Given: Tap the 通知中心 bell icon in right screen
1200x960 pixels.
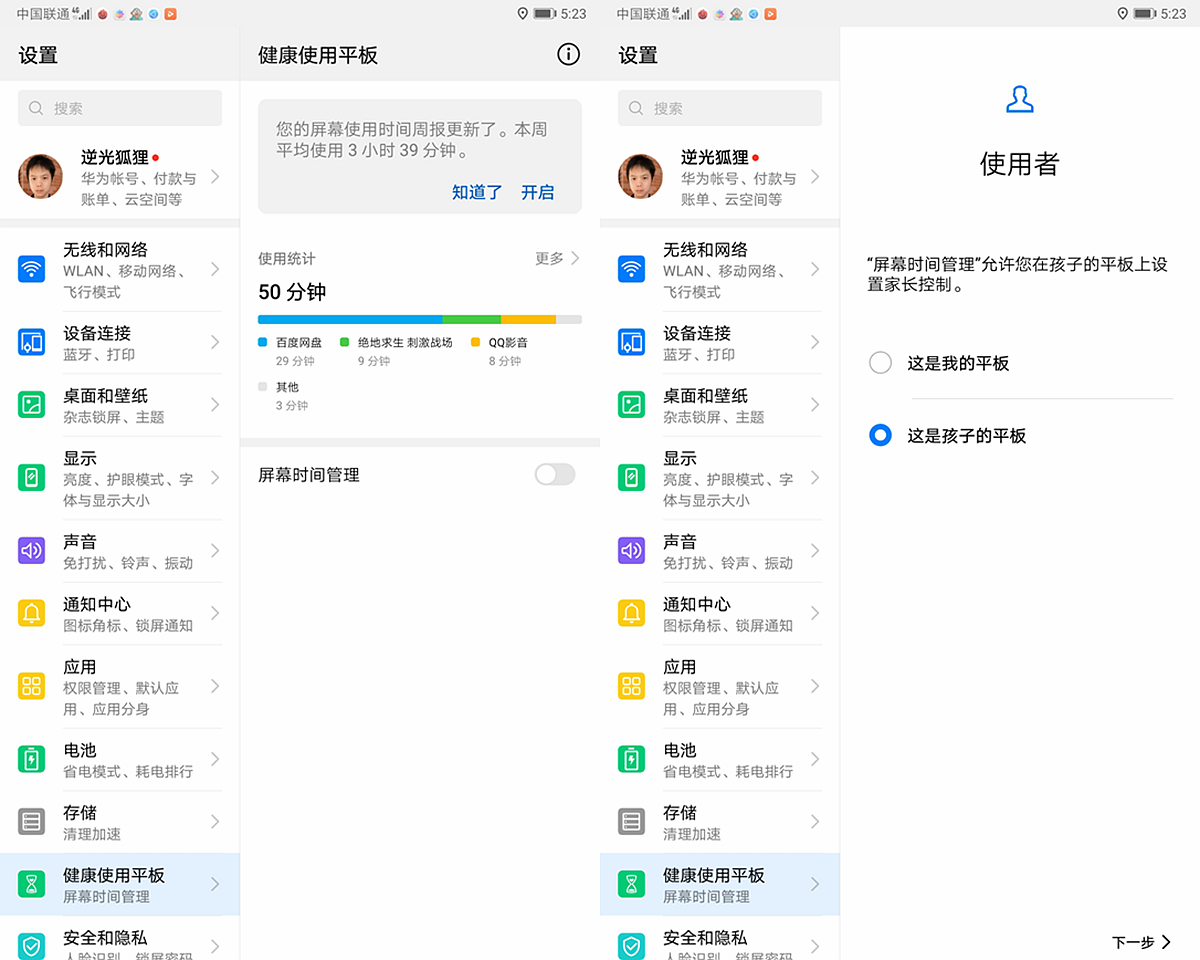Looking at the screenshot, I should pyautogui.click(x=631, y=613).
